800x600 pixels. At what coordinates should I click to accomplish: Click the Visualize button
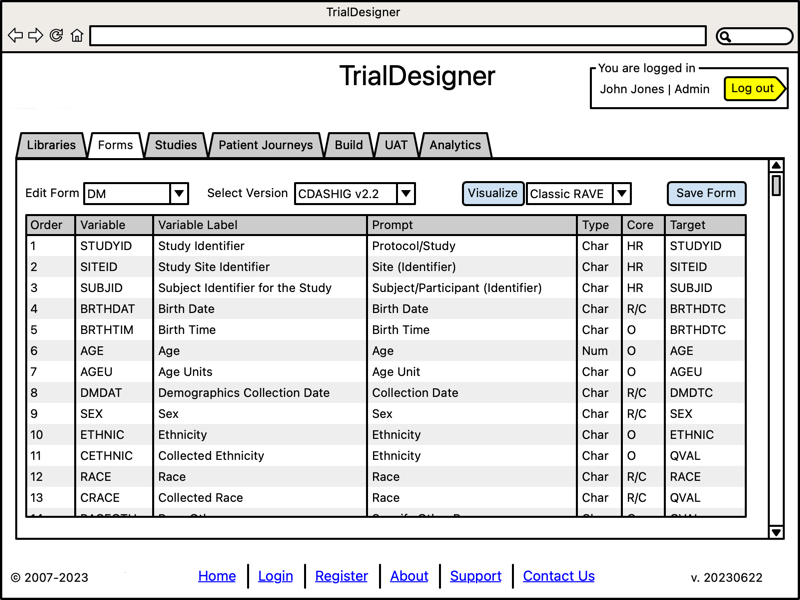[x=492, y=193]
